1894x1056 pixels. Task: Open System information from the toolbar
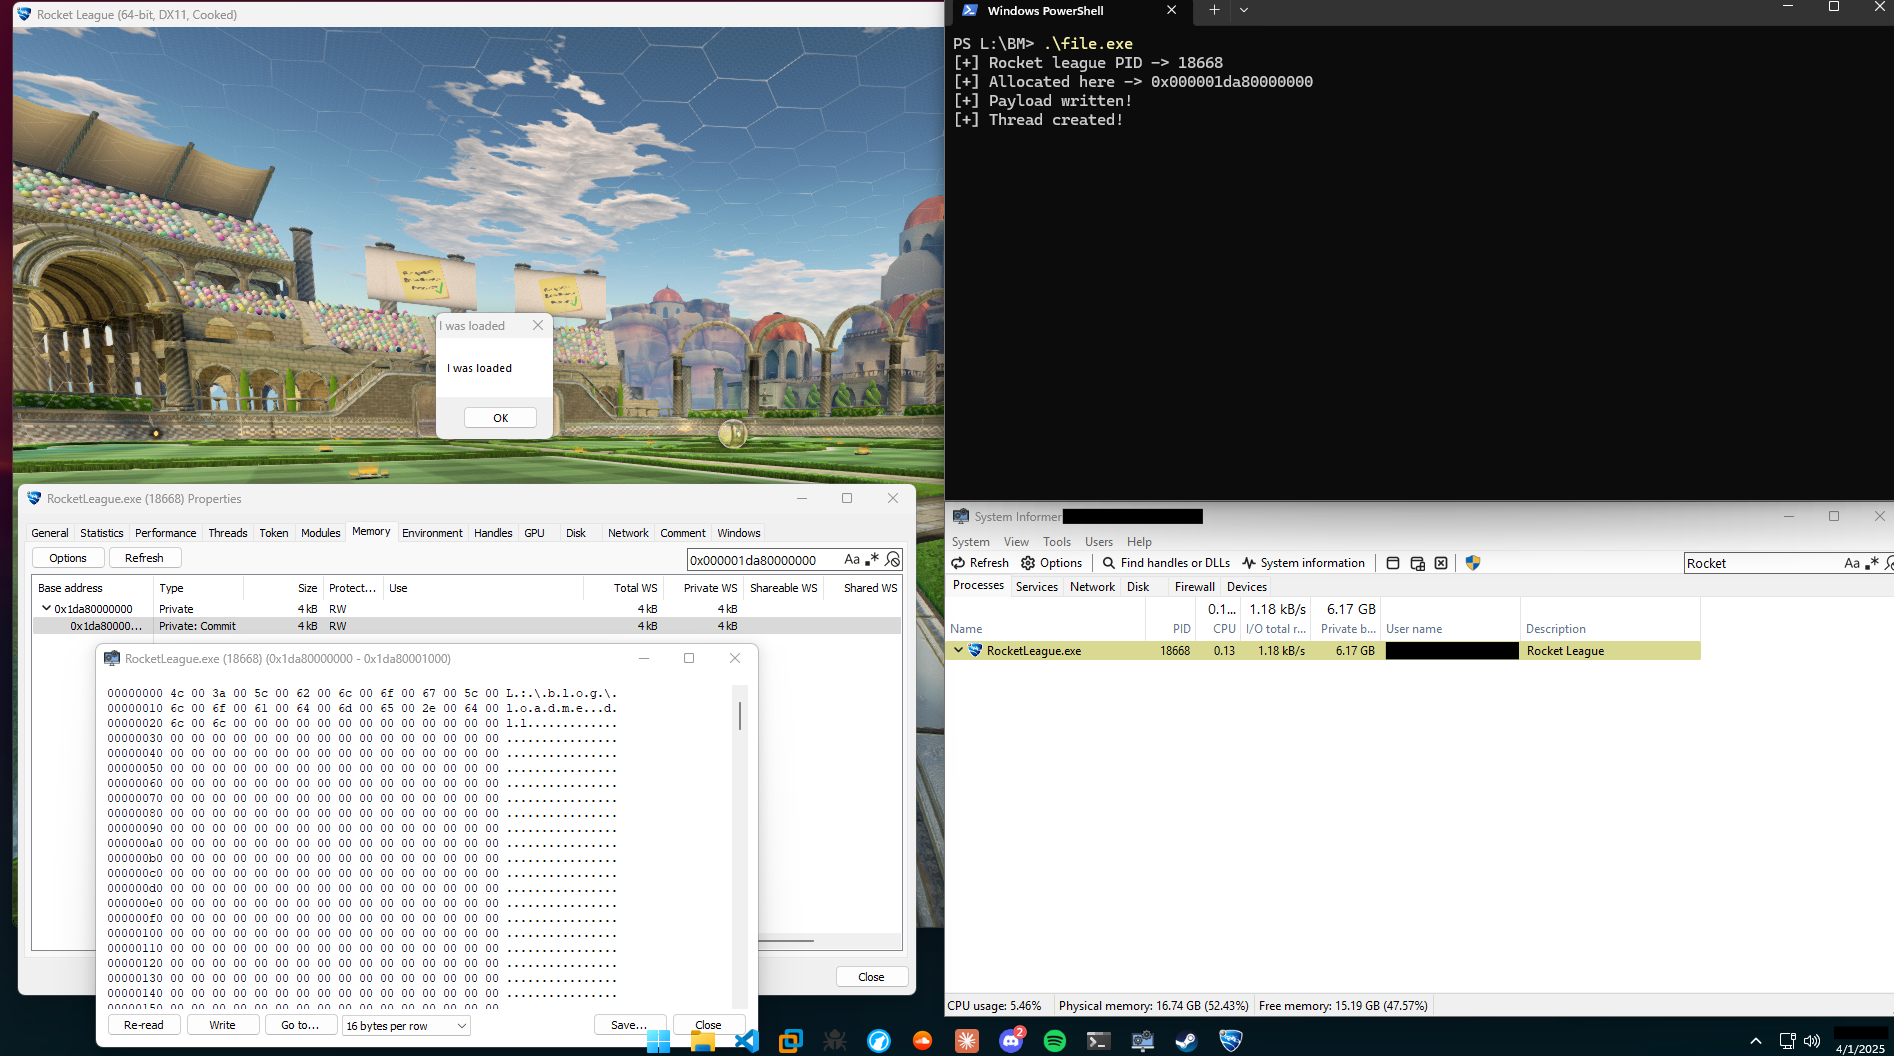[x=1303, y=563]
